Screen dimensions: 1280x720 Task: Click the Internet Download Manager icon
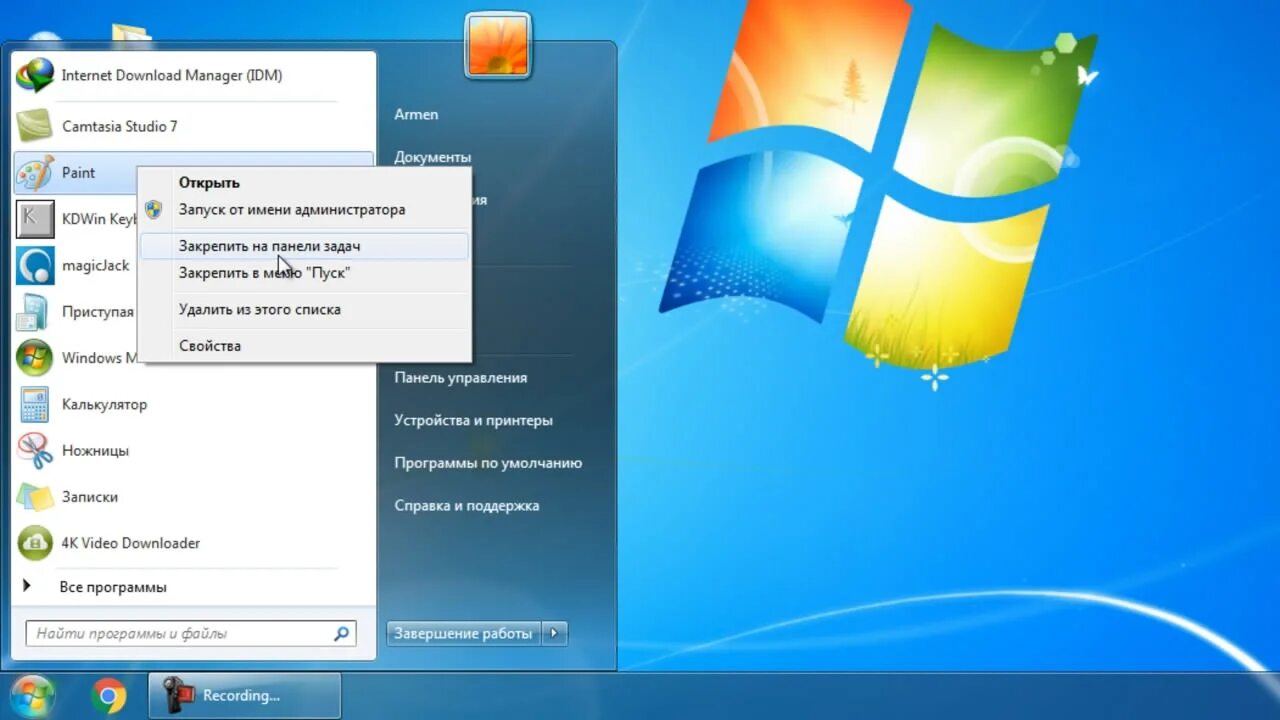pyautogui.click(x=35, y=76)
